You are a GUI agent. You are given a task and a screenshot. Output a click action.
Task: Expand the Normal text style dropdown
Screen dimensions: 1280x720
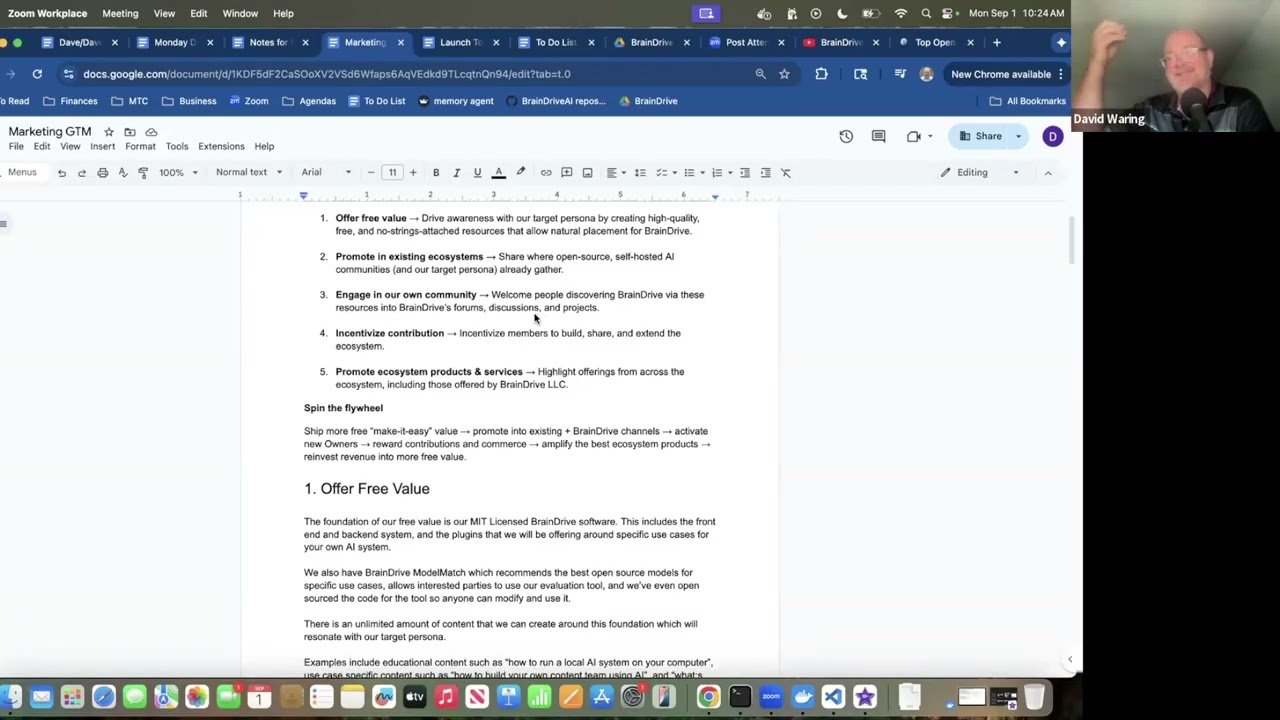pyautogui.click(x=249, y=173)
